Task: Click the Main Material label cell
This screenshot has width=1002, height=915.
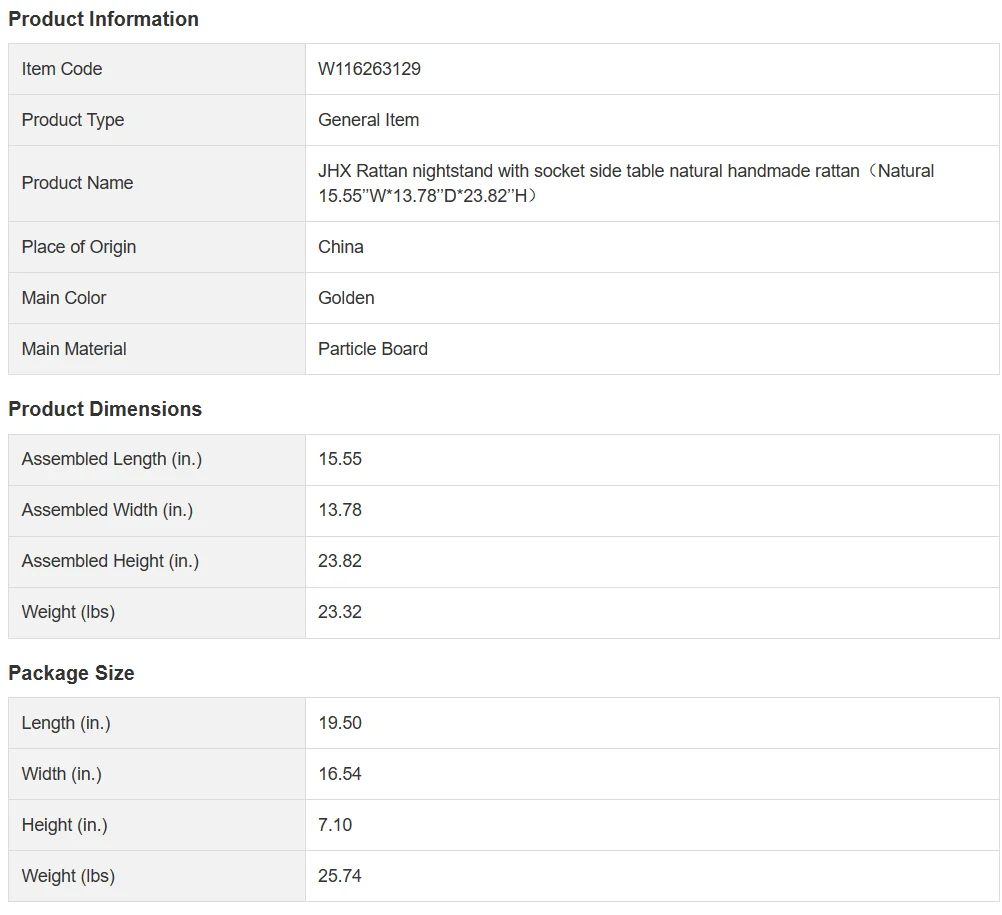Action: 74,349
